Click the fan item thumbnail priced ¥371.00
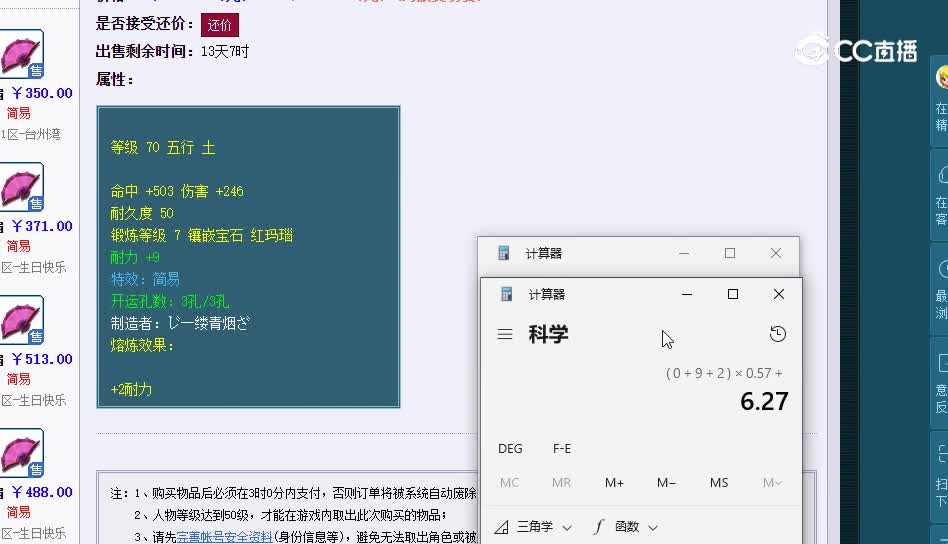This screenshot has width=948, height=544. point(21,187)
